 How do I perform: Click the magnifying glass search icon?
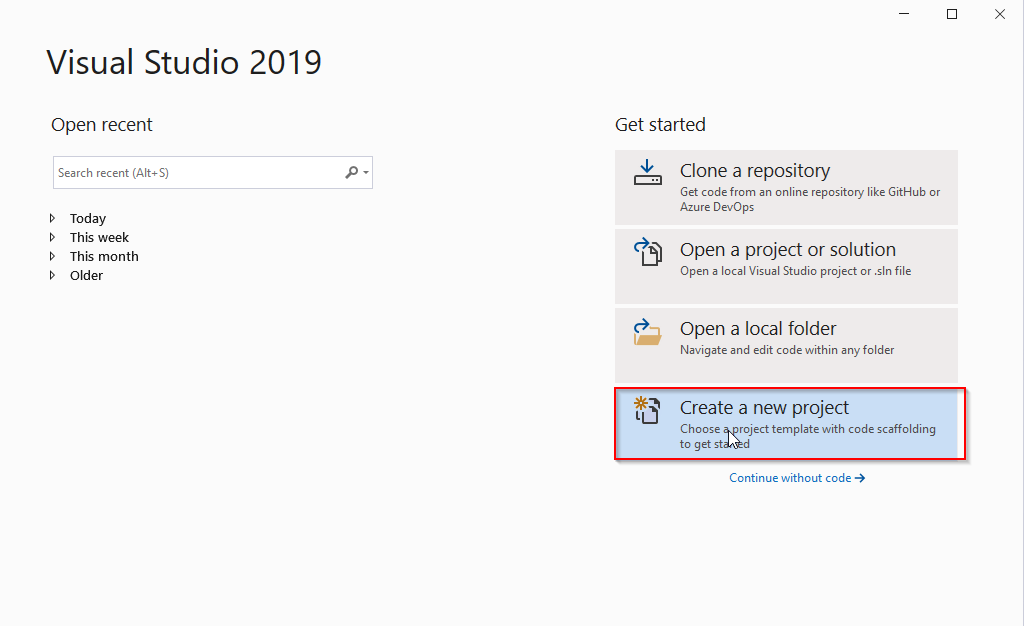351,172
